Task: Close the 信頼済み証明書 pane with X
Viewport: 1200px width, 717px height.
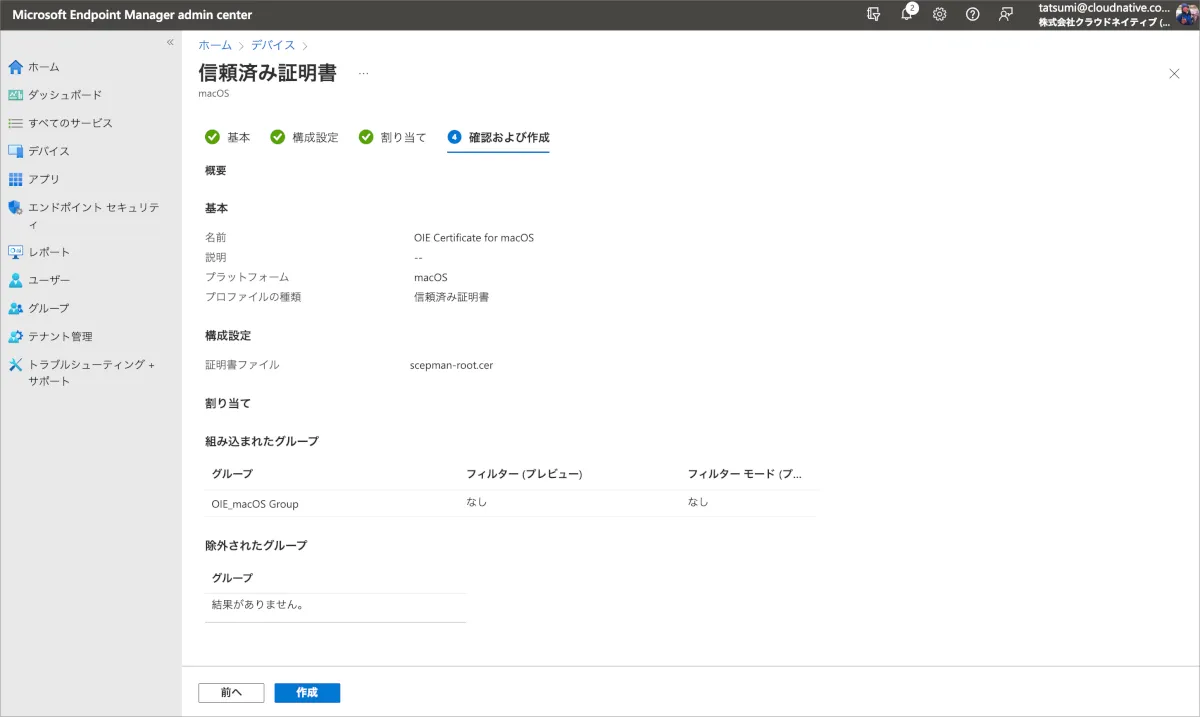Action: (x=1174, y=74)
